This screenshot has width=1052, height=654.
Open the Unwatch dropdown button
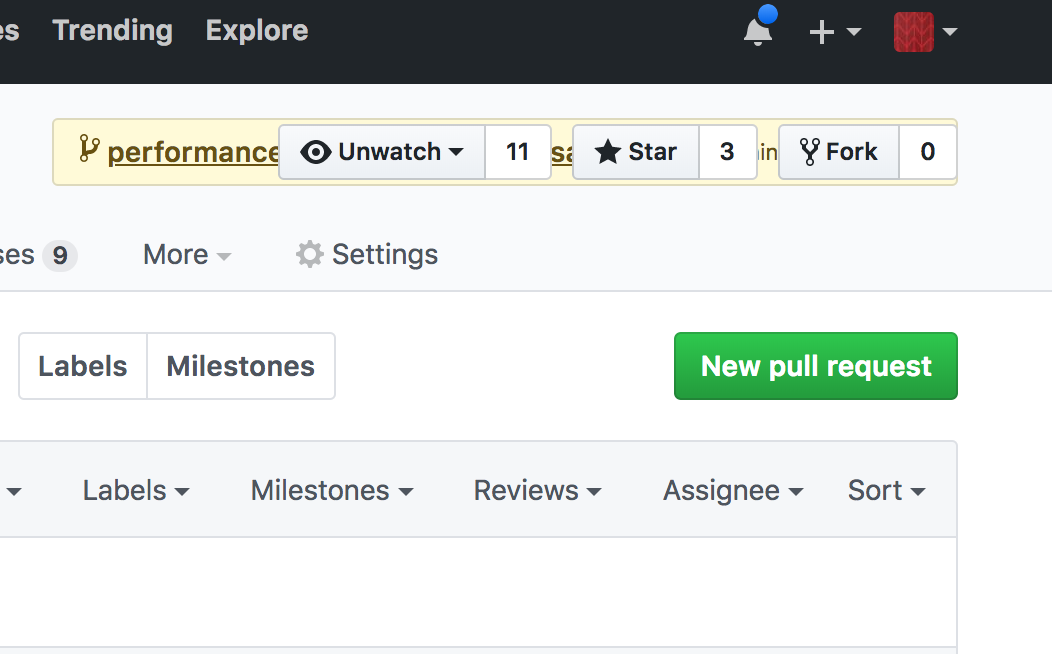(x=382, y=152)
